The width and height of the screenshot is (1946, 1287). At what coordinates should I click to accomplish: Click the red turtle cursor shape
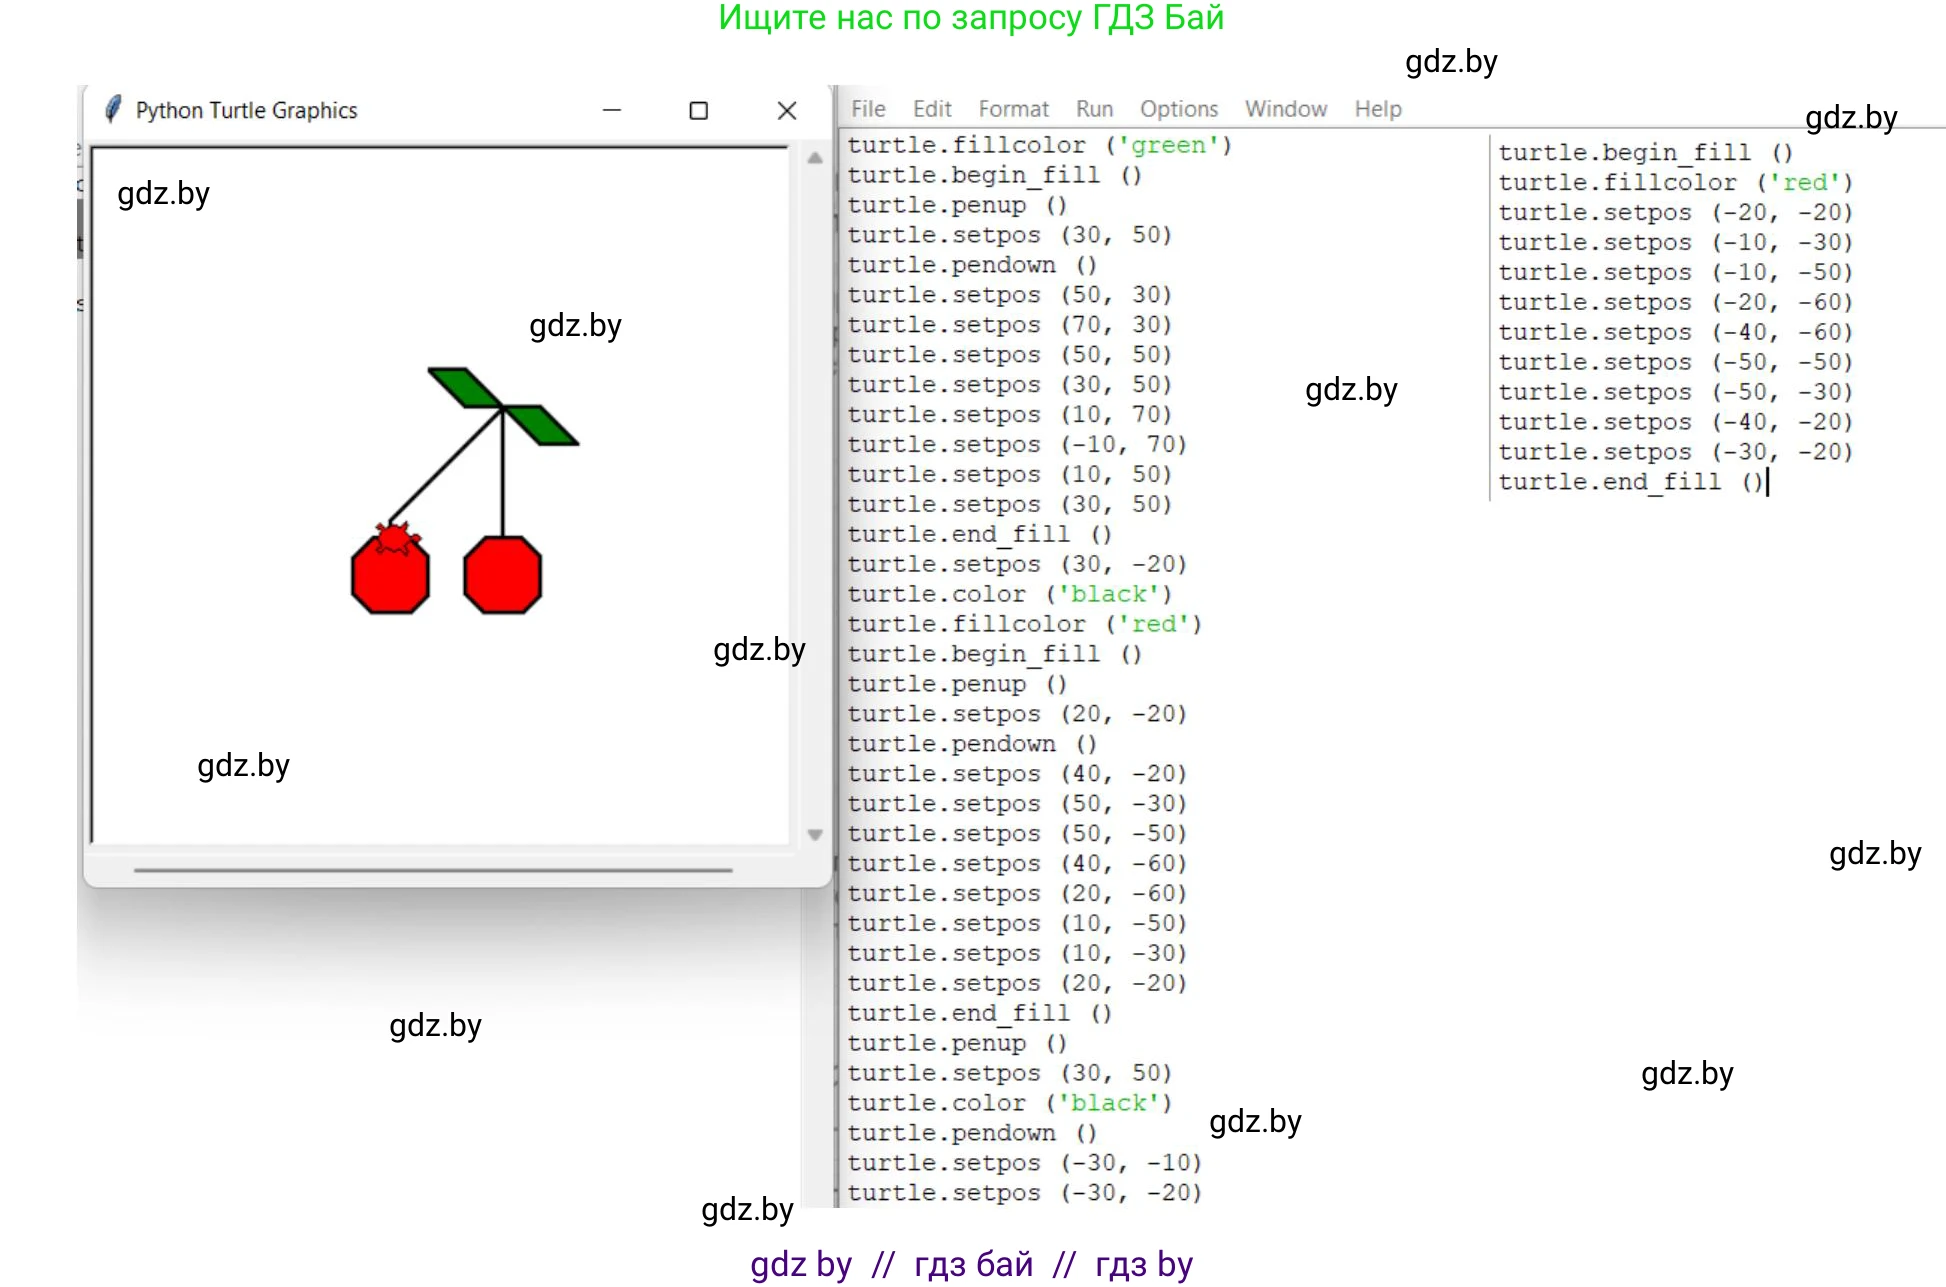pos(393,539)
